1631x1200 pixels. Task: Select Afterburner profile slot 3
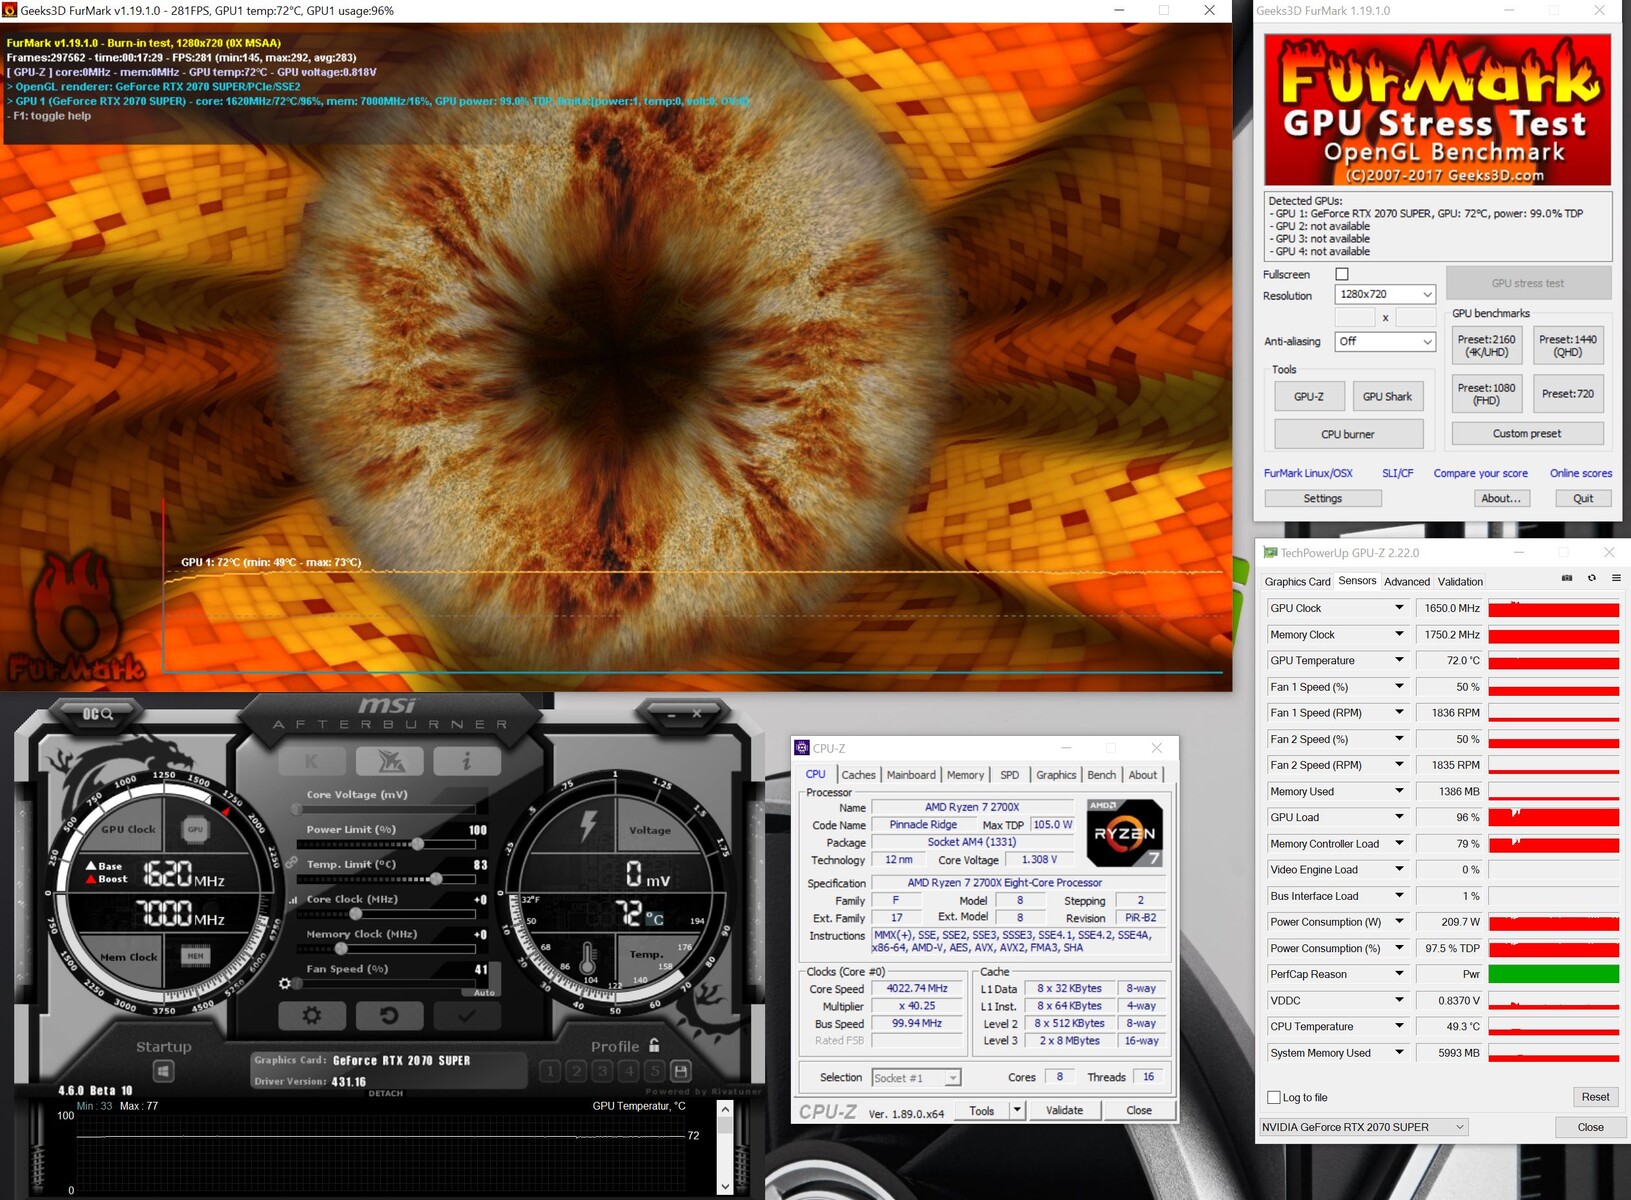[602, 1071]
